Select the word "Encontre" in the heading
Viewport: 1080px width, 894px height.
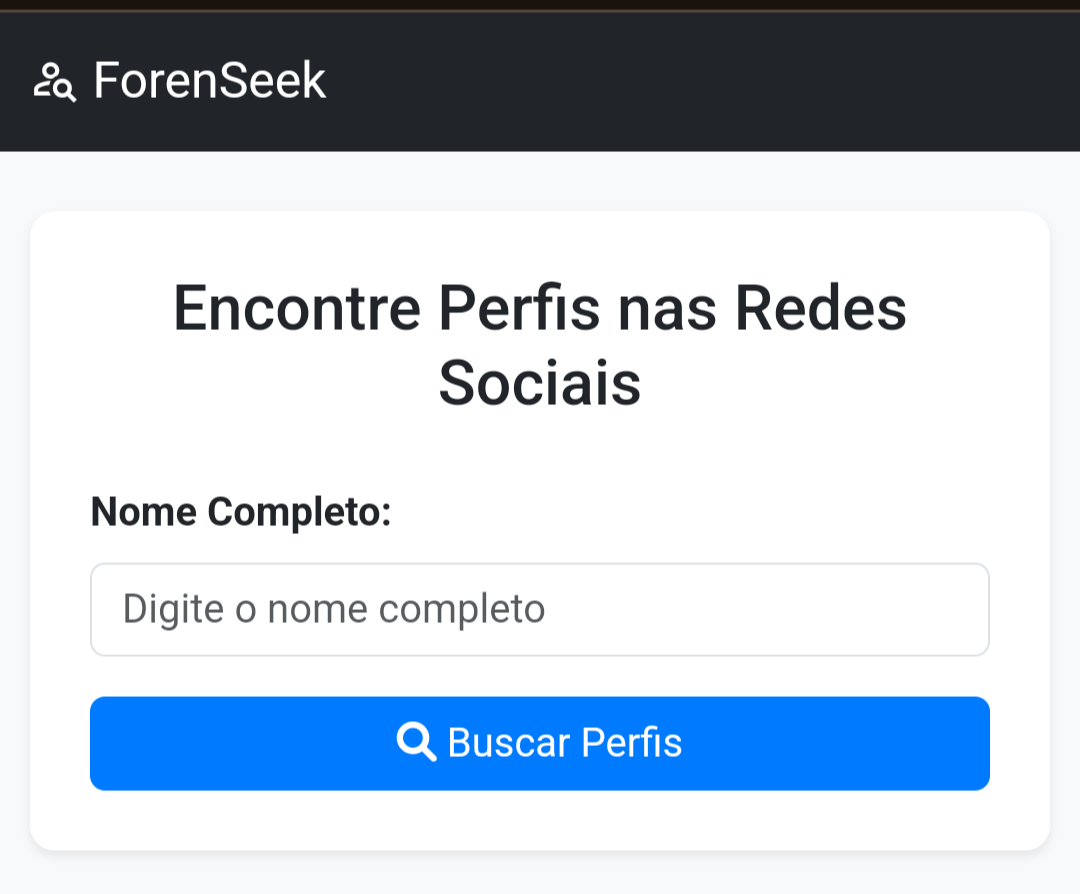coord(297,309)
